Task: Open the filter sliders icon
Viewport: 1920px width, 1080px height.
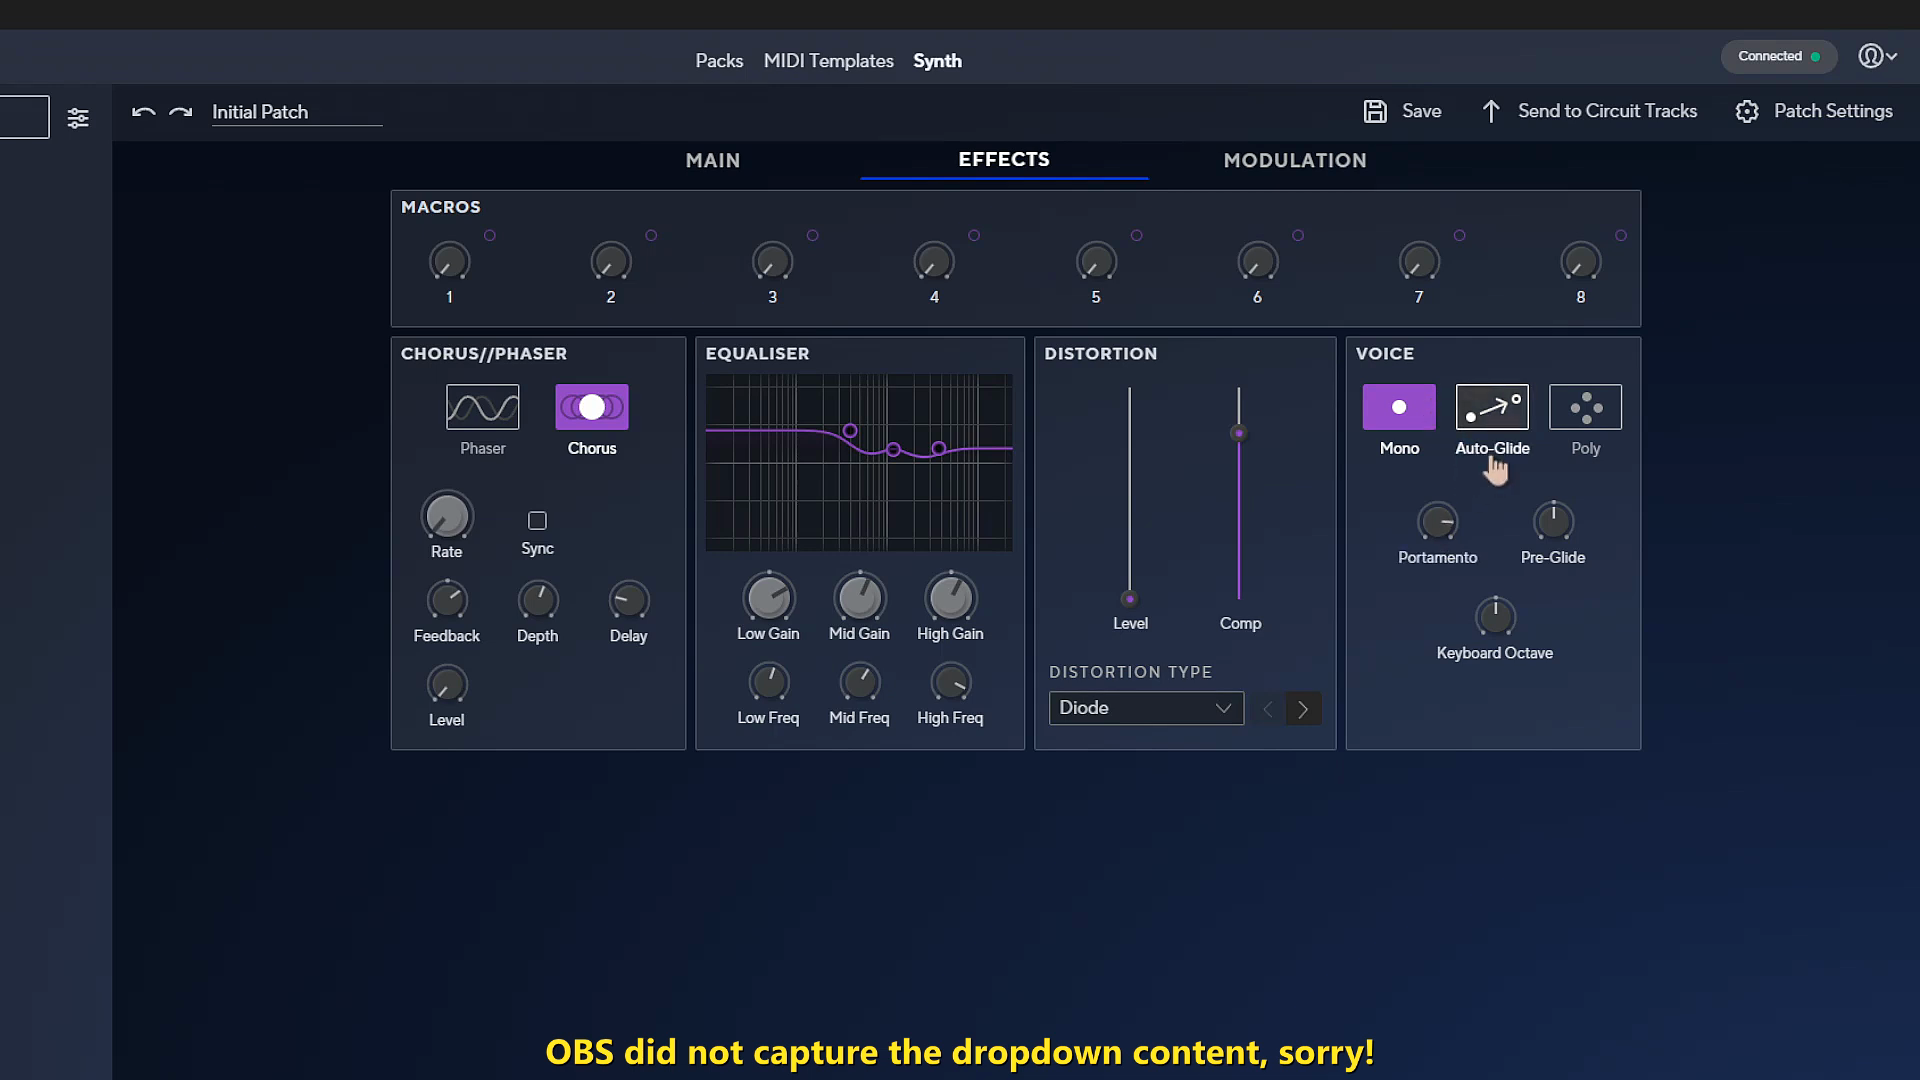Action: 78,118
